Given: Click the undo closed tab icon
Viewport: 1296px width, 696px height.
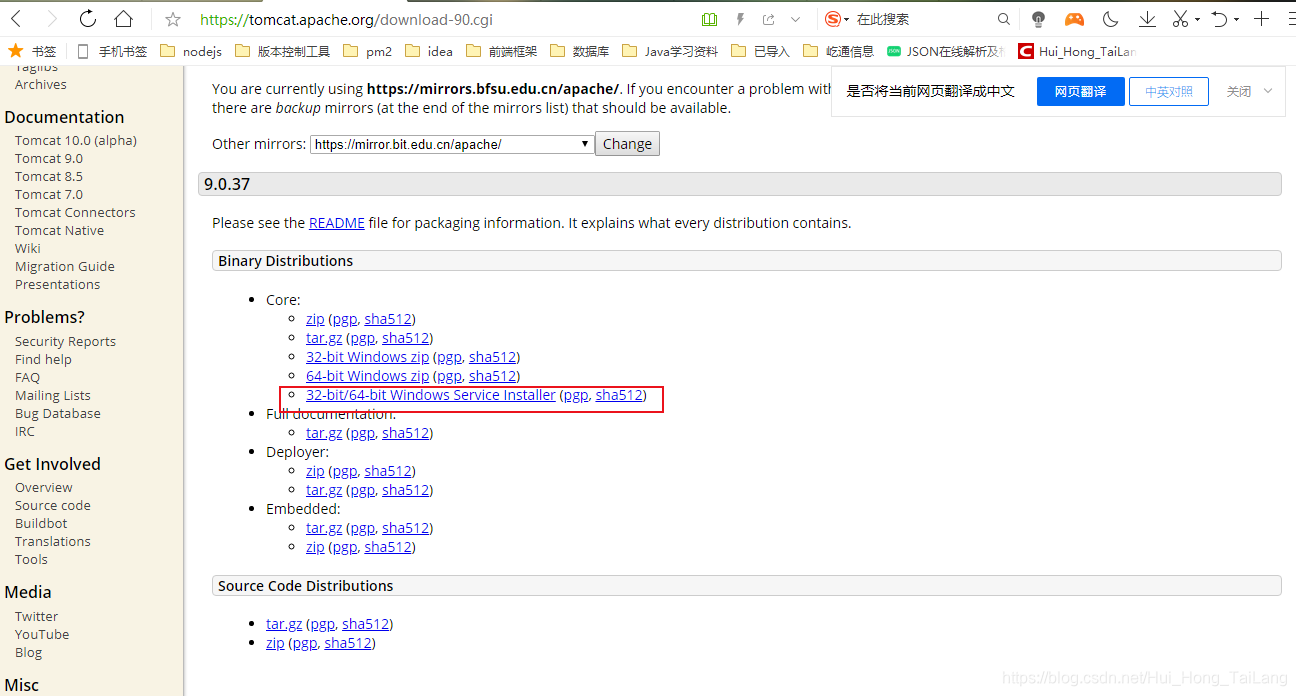Looking at the screenshot, I should click(x=1220, y=19).
